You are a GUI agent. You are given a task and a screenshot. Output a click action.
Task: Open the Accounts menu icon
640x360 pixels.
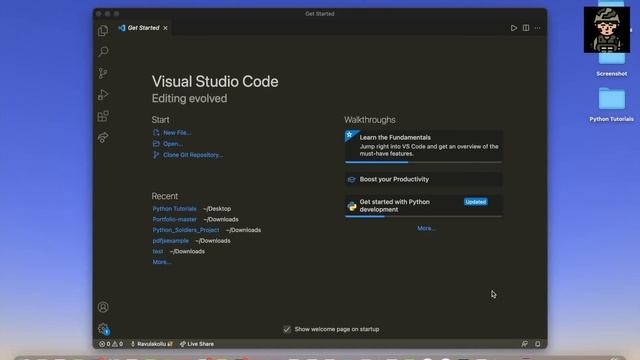(103, 307)
